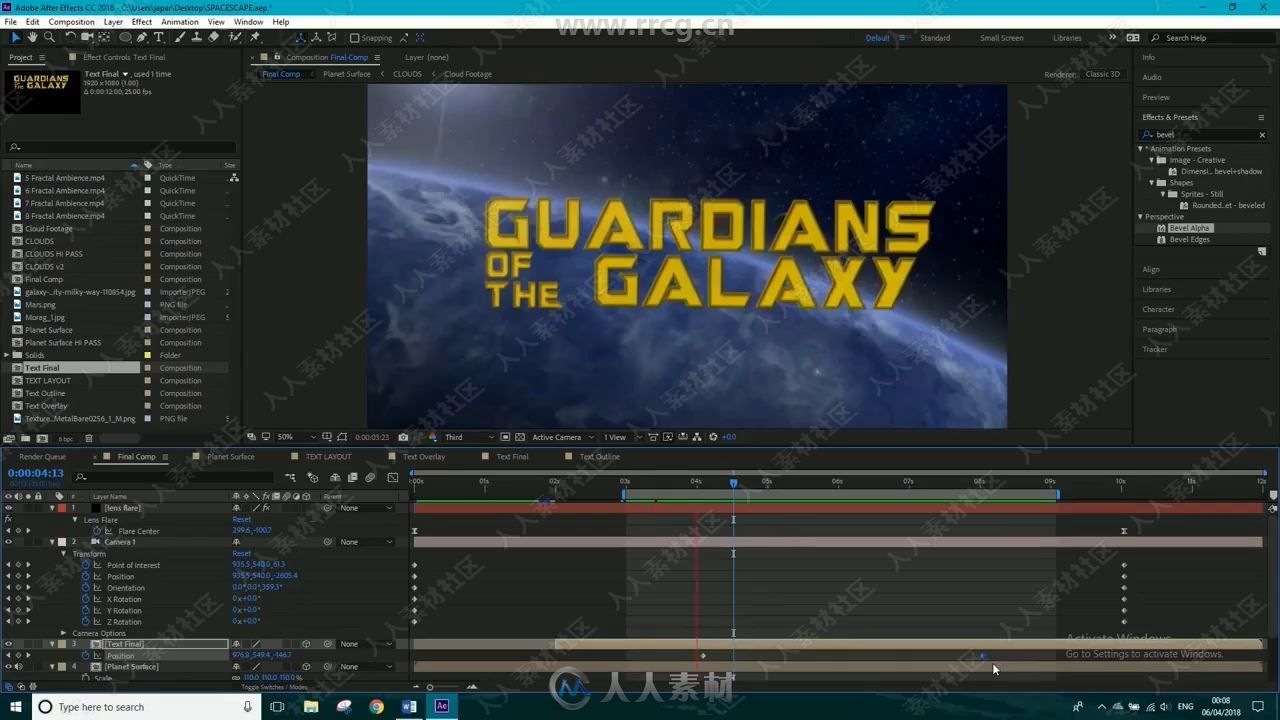The height and width of the screenshot is (720, 1280).
Task: Select the Horizontal Type tool
Action: click(158, 37)
